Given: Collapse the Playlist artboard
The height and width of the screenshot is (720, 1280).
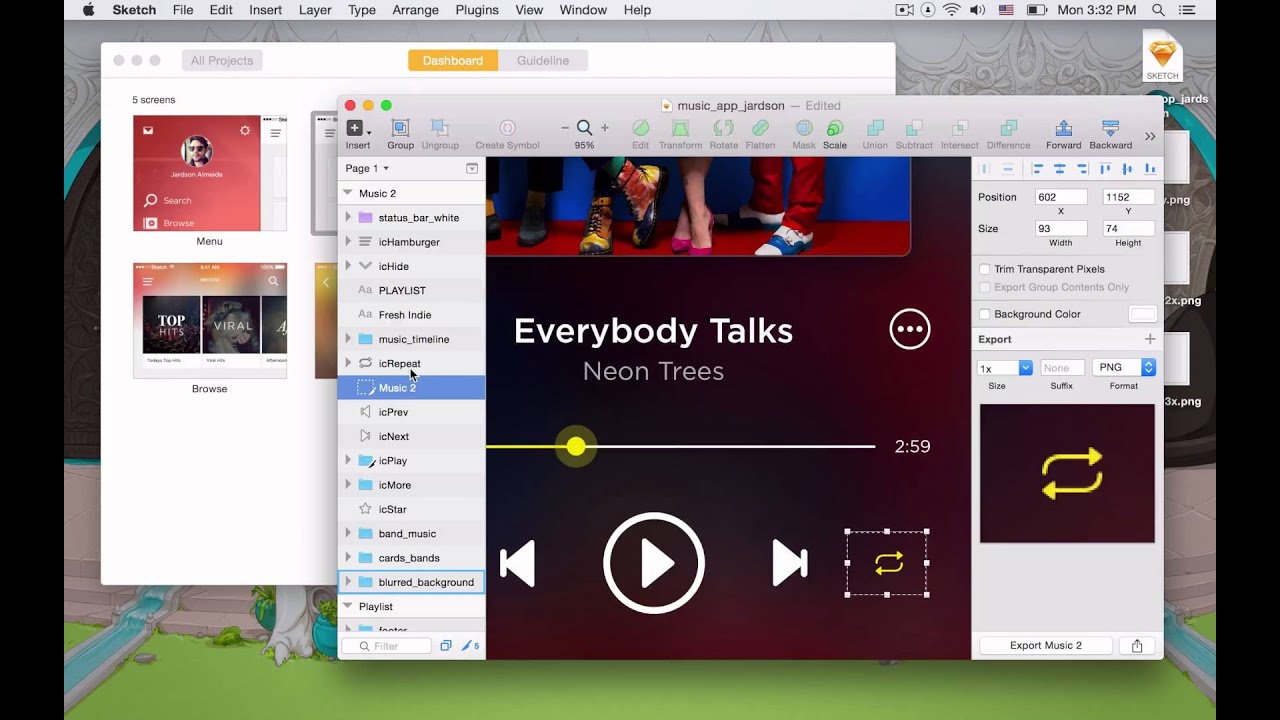Looking at the screenshot, I should 348,606.
